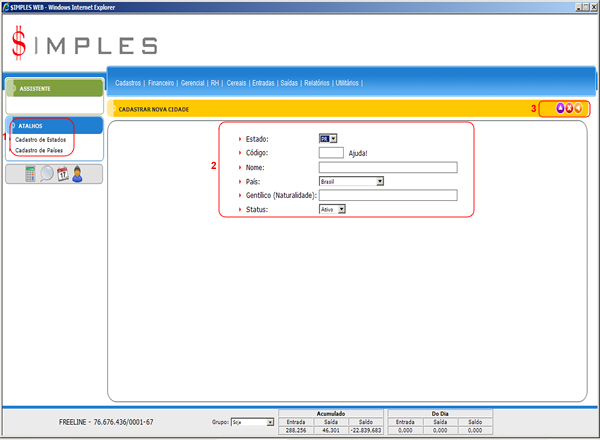Image resolution: width=600 pixels, height=440 pixels.
Task: Open the Financeiro menu
Action: click(161, 83)
